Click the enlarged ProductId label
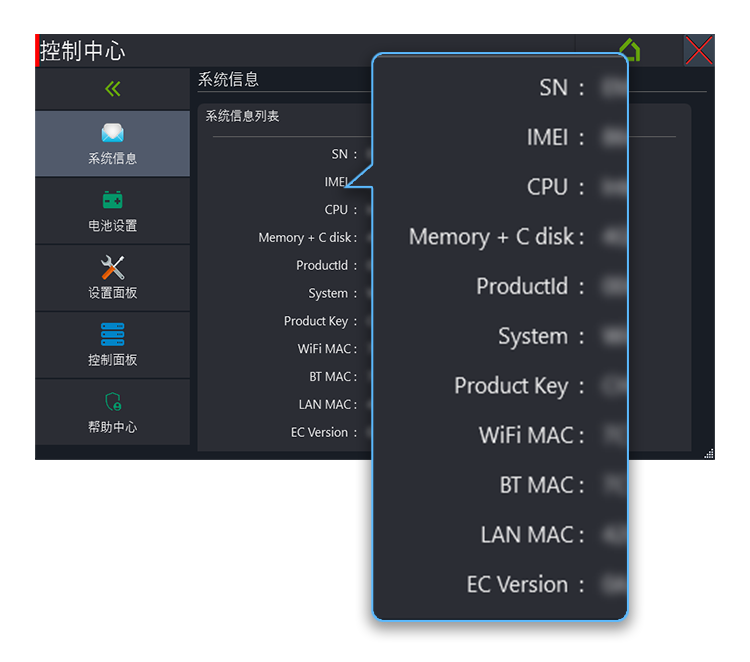The image size is (750, 662). 522,287
